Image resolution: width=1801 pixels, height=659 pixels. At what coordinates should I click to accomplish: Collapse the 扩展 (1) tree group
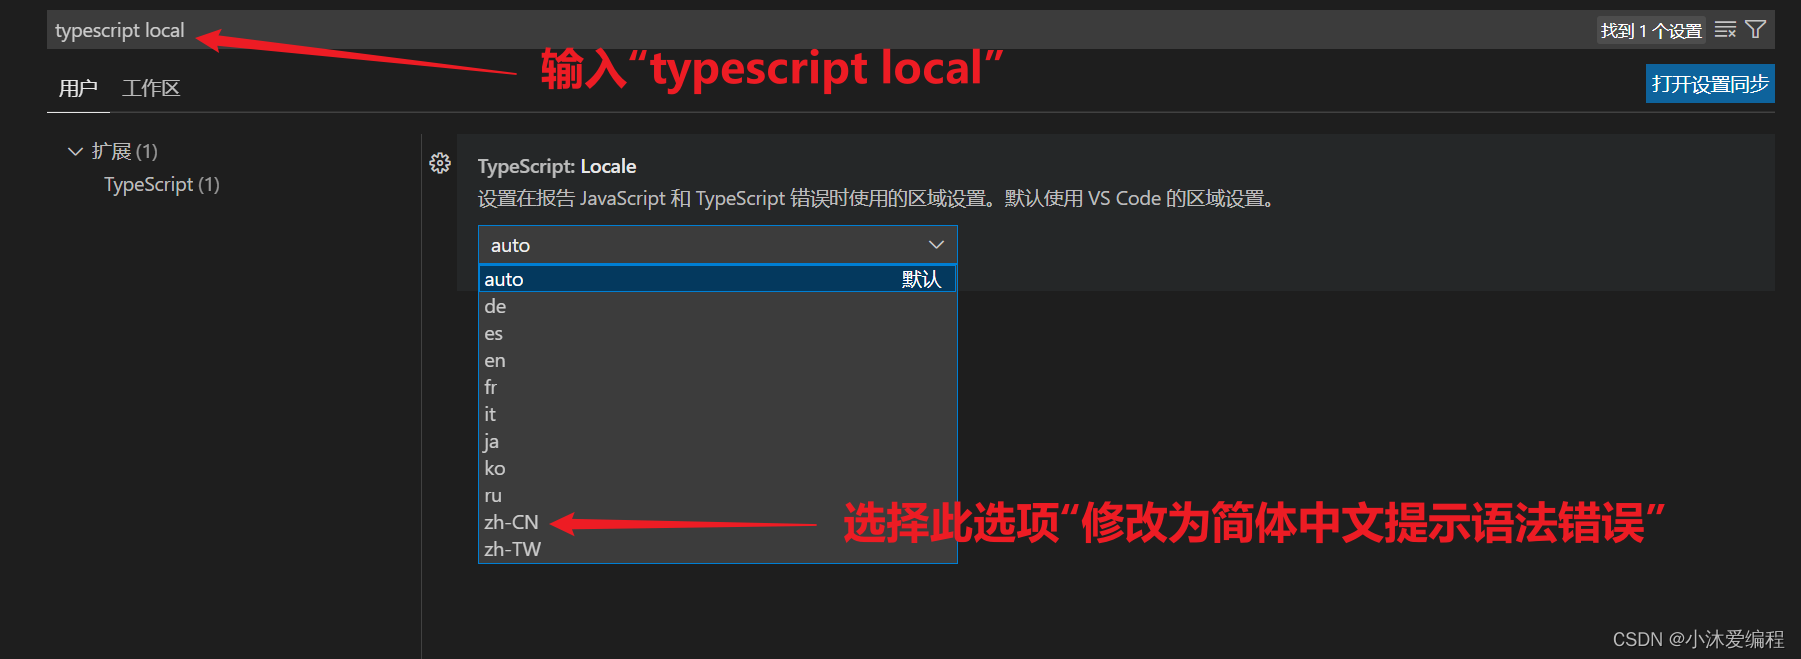75,151
